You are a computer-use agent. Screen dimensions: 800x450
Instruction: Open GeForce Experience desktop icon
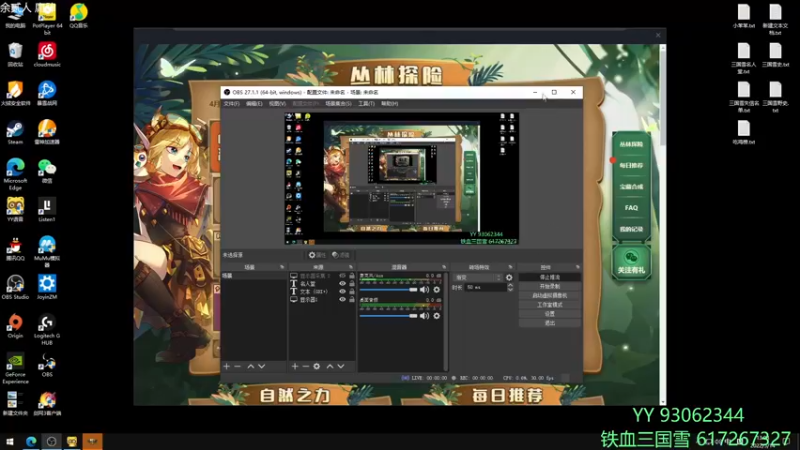tap(15, 368)
